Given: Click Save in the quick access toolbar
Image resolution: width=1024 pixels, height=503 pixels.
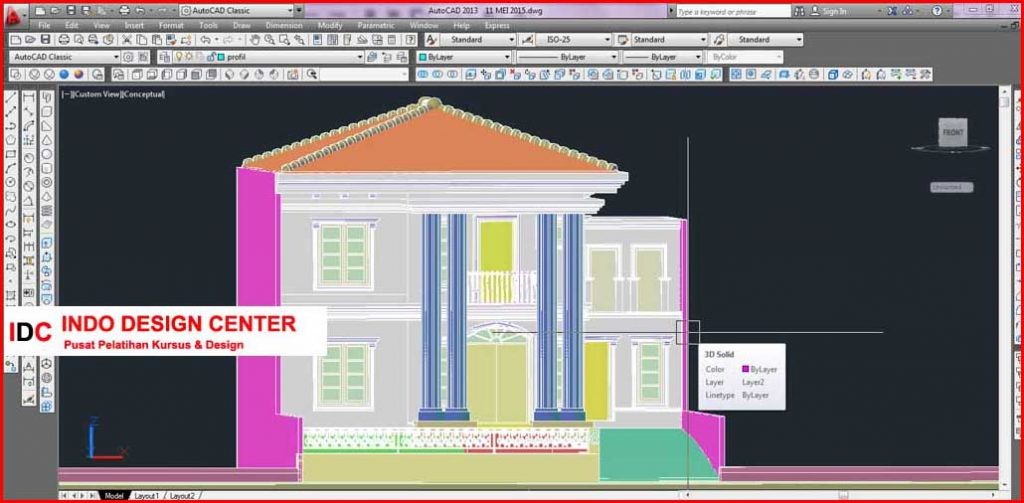Looking at the screenshot, I should (71, 10).
